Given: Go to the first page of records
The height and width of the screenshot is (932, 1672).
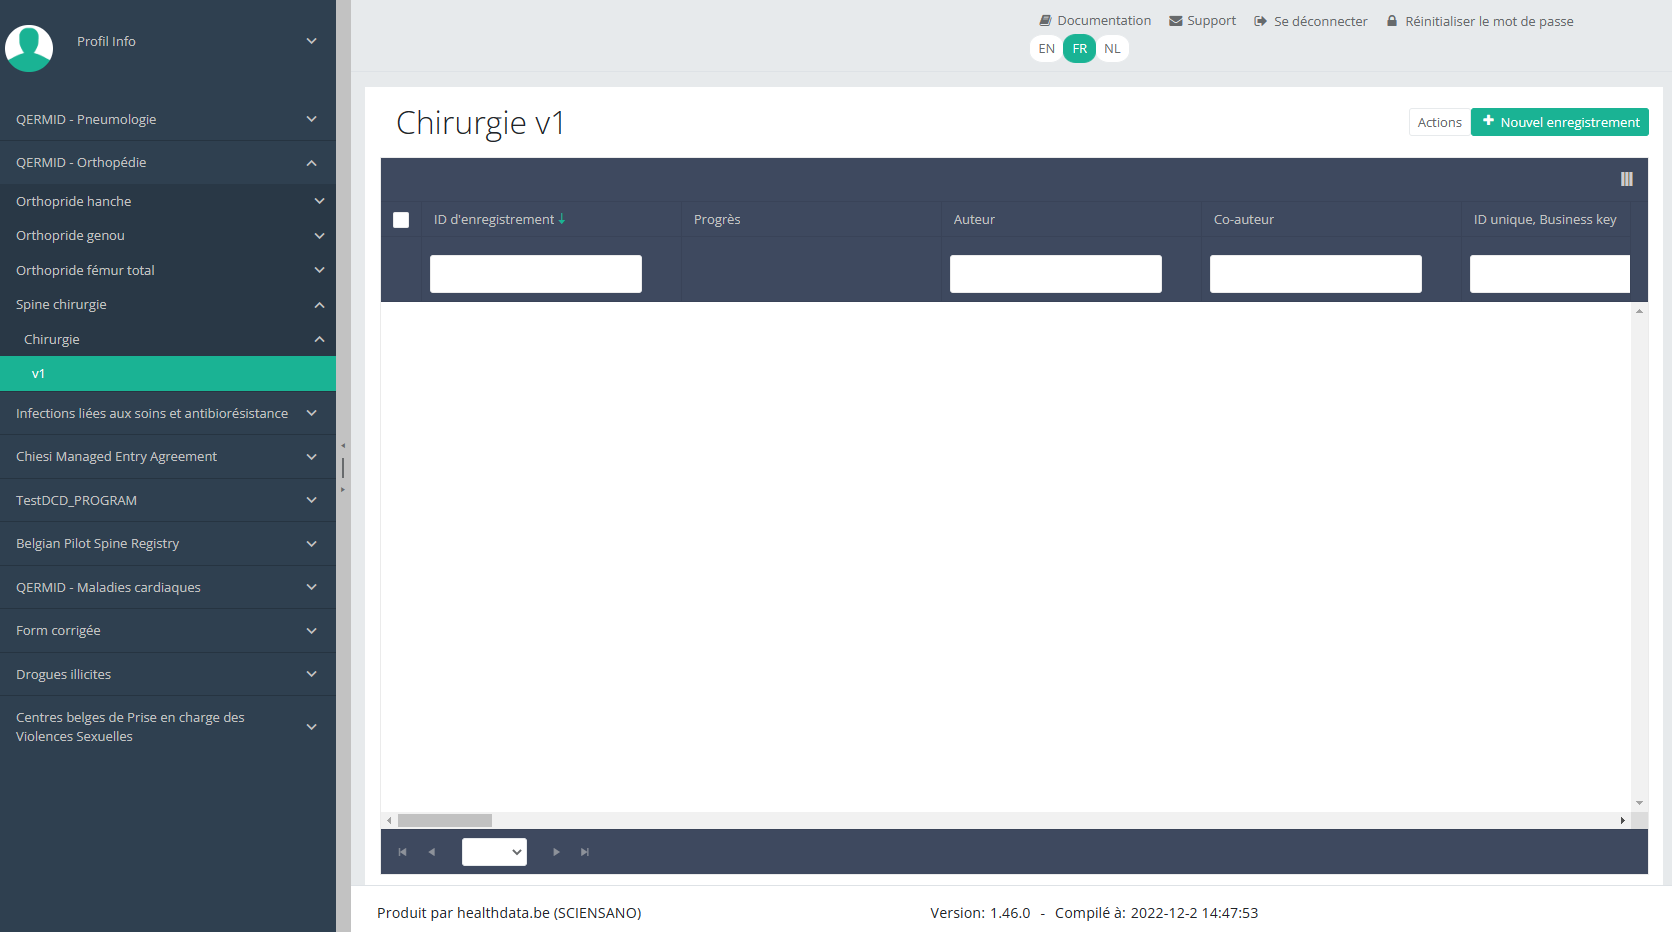Looking at the screenshot, I should (x=403, y=852).
